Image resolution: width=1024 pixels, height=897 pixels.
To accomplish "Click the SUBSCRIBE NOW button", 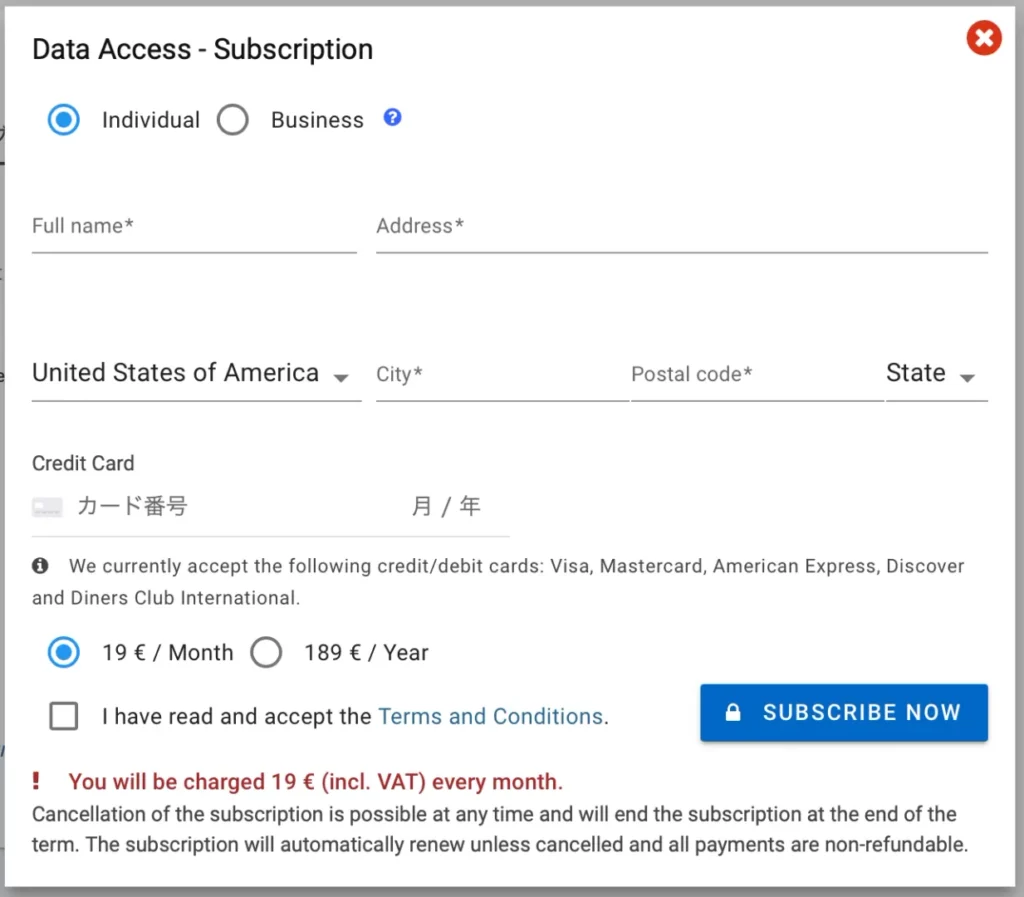I will click(x=844, y=712).
